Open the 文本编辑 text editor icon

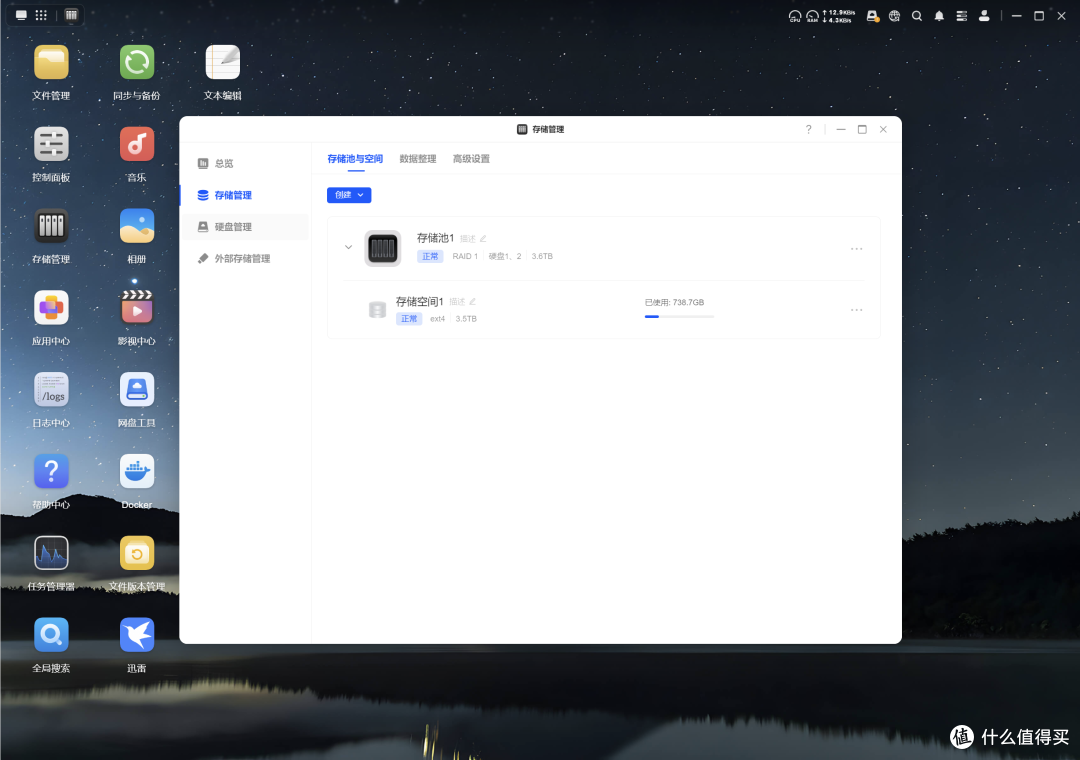click(222, 63)
